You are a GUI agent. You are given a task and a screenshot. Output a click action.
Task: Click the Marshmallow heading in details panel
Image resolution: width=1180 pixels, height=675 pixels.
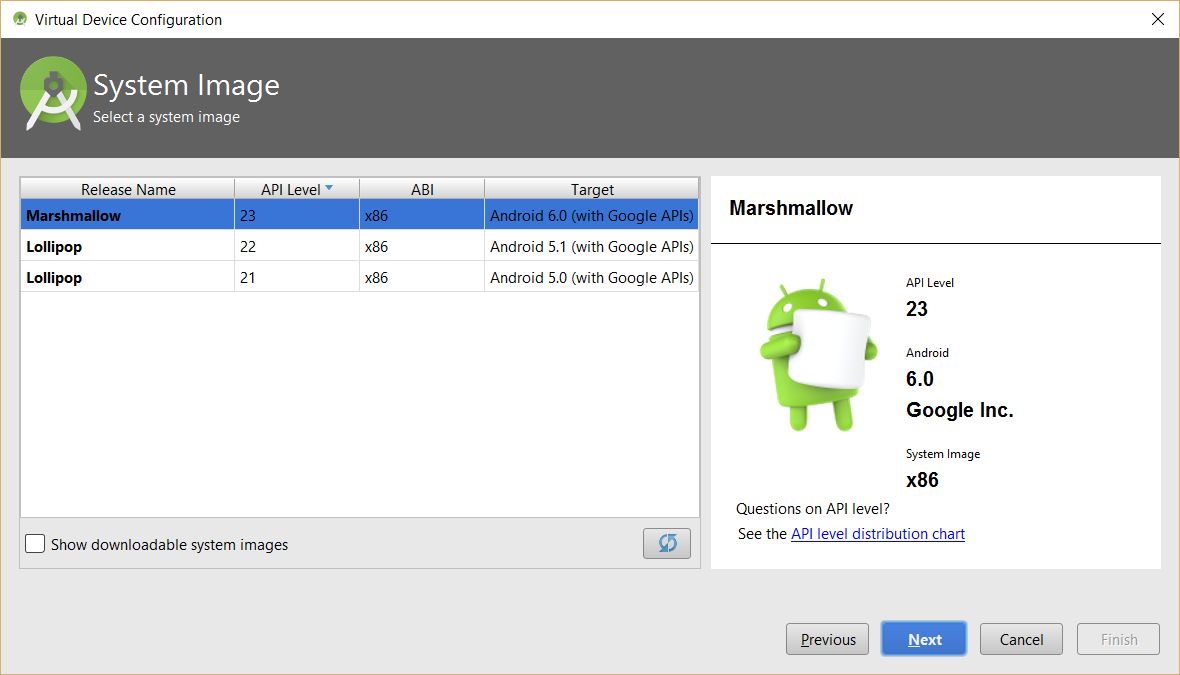(x=791, y=208)
